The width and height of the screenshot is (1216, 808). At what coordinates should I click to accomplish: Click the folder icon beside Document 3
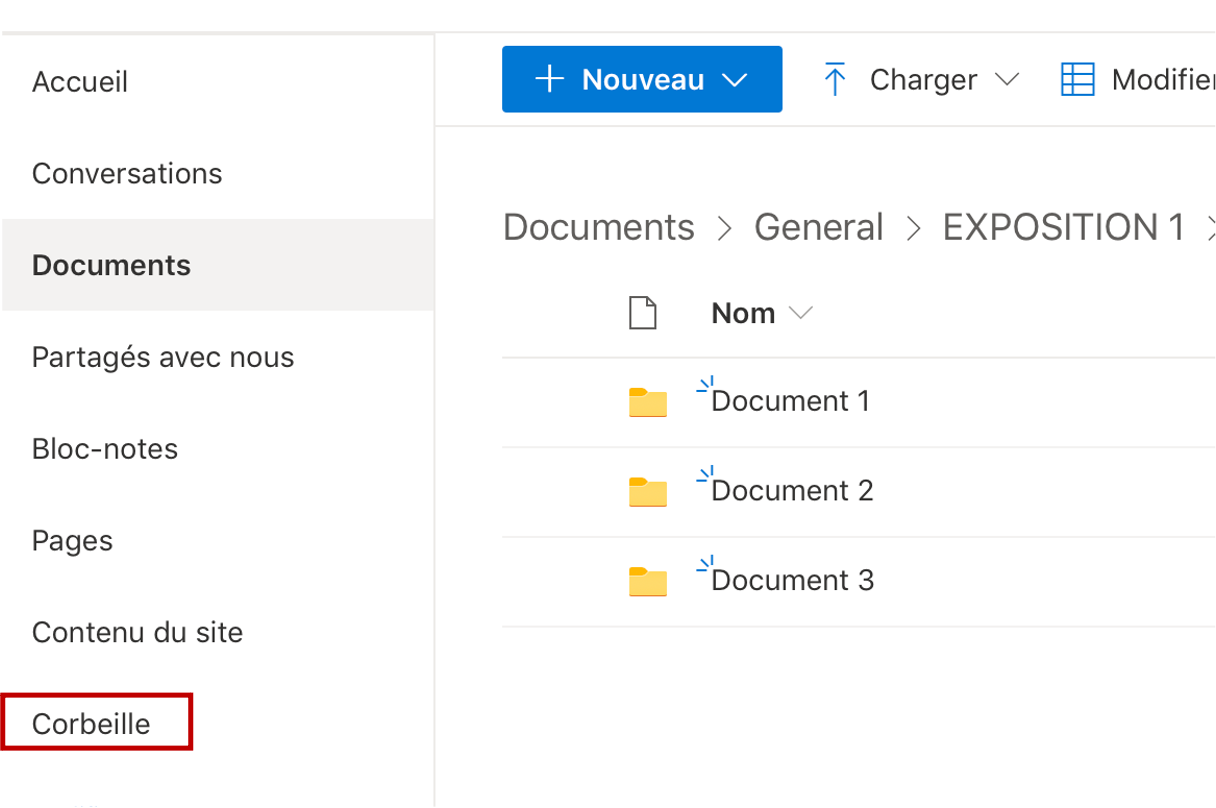(647, 581)
